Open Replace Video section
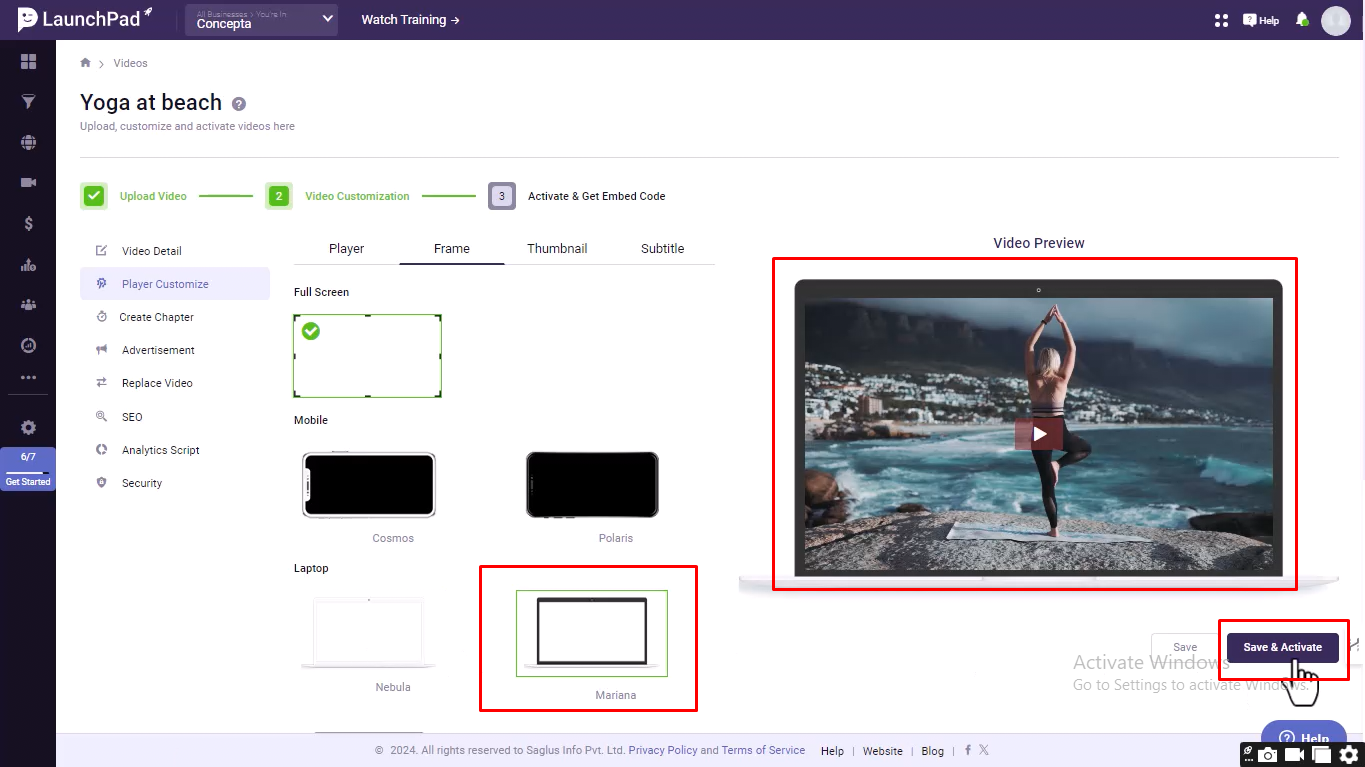The height and width of the screenshot is (767, 1365). pos(175,383)
